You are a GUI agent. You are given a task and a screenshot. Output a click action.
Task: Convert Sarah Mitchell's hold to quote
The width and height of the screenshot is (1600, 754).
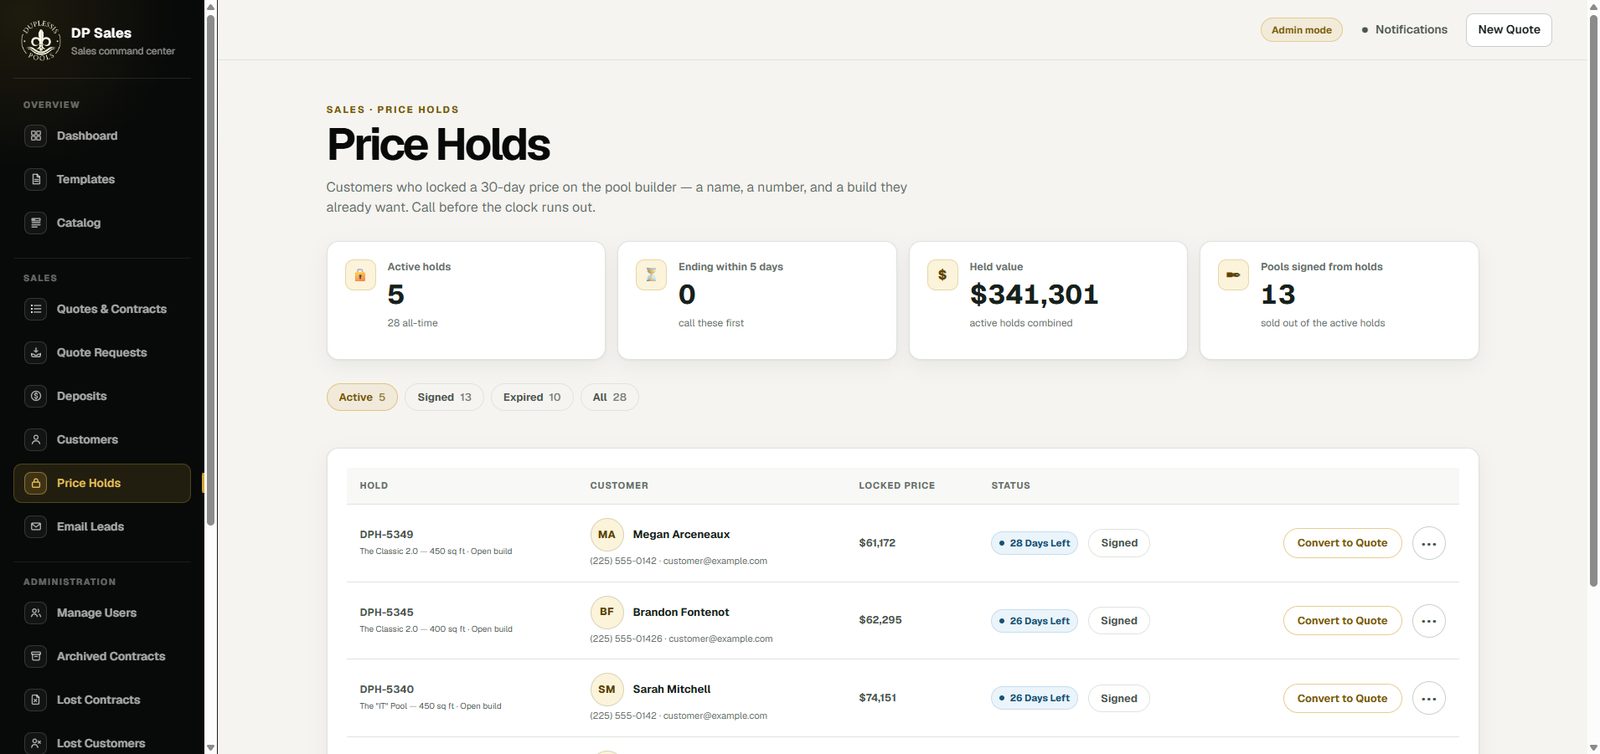click(1342, 698)
